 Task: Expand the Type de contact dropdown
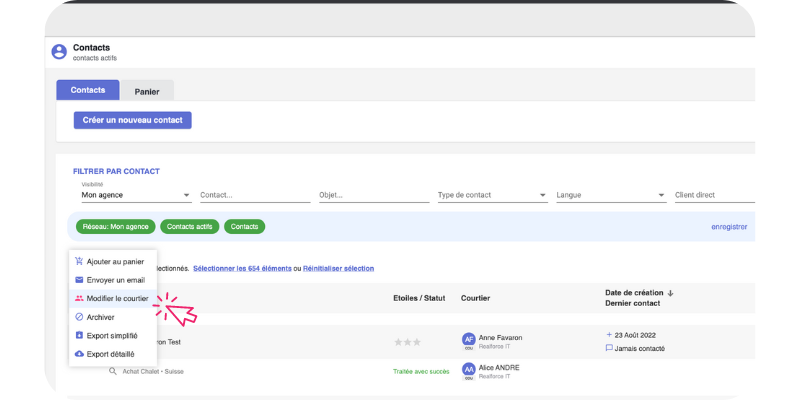(x=492, y=195)
